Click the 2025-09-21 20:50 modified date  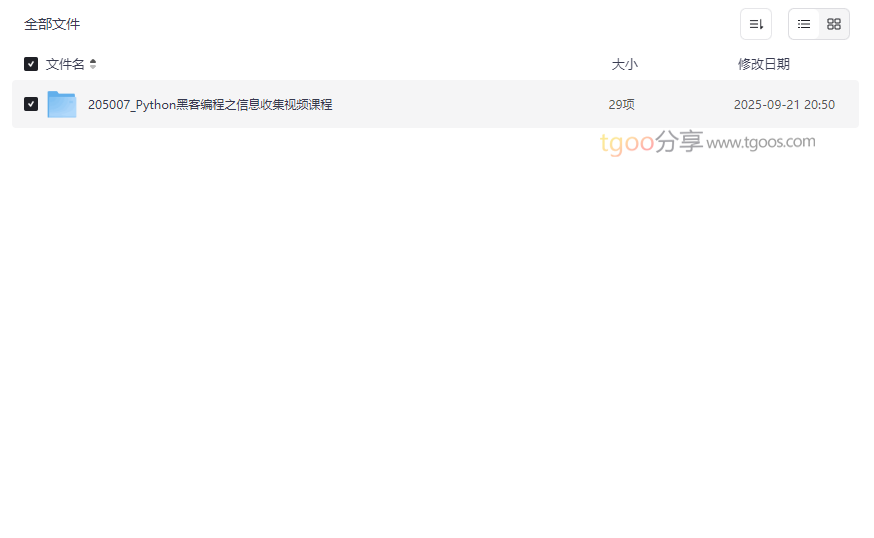tap(784, 104)
